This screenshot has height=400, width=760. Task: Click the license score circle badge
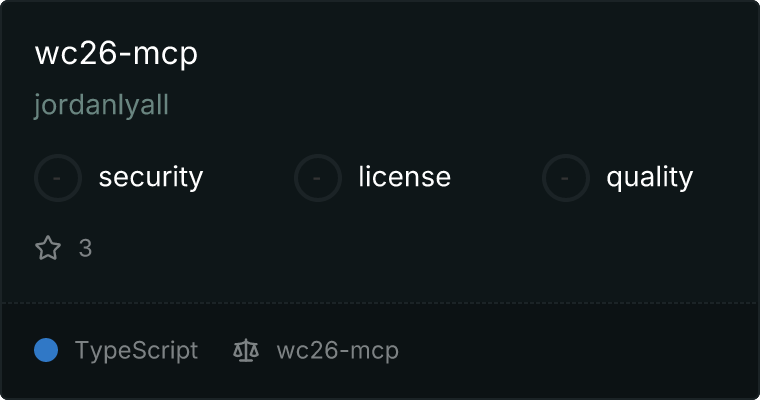tap(317, 178)
